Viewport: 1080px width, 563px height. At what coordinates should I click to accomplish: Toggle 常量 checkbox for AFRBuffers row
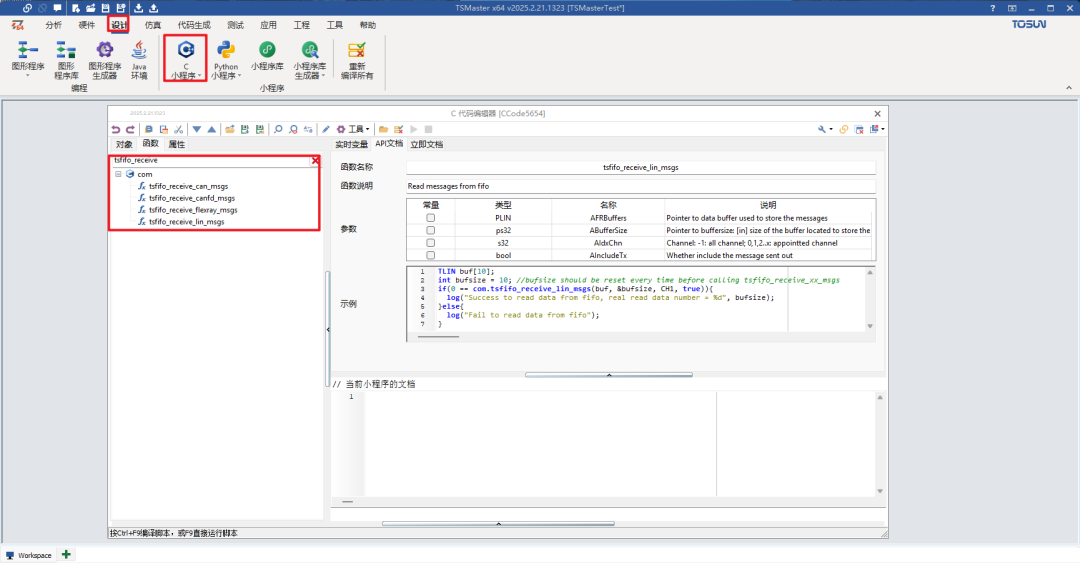[430, 218]
